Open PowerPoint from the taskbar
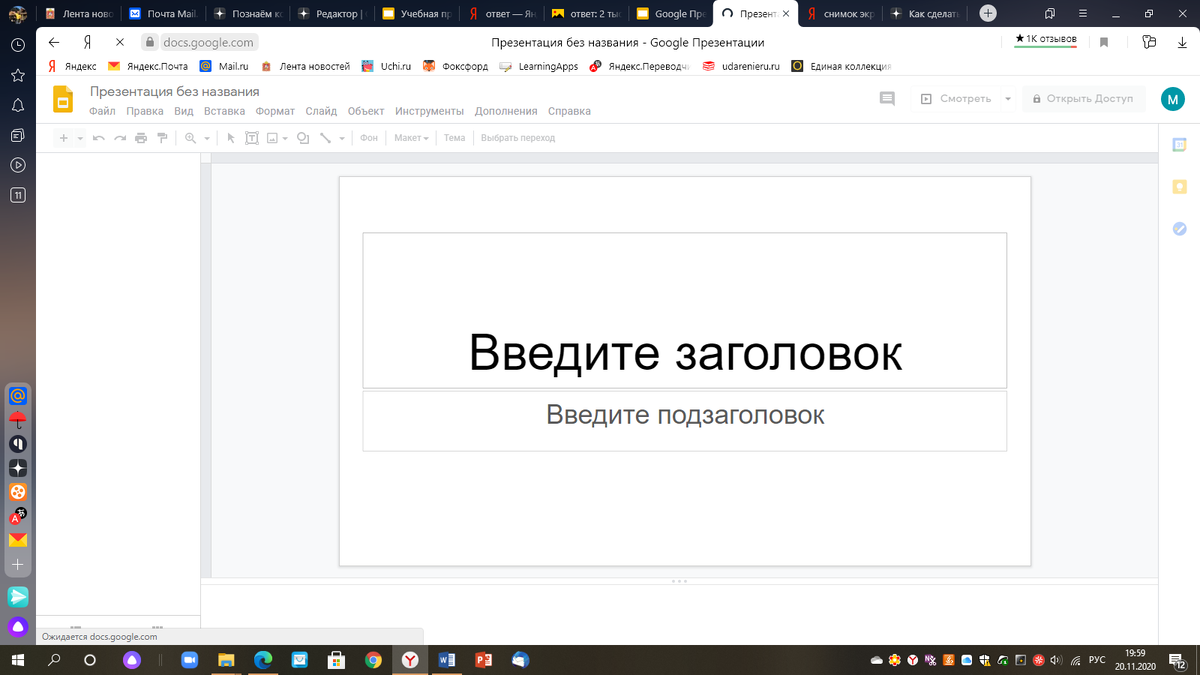The width and height of the screenshot is (1200, 675). click(483, 660)
